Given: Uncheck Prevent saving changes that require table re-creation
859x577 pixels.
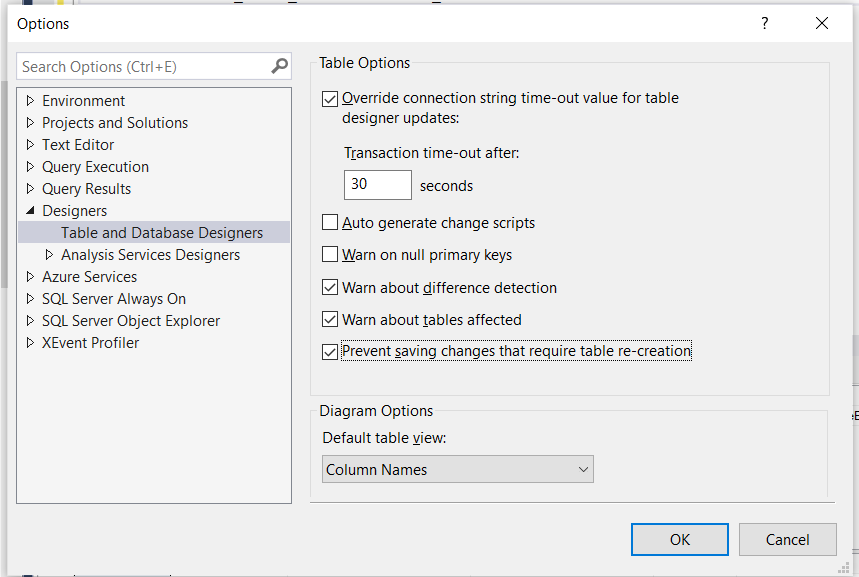Looking at the screenshot, I should coord(330,351).
